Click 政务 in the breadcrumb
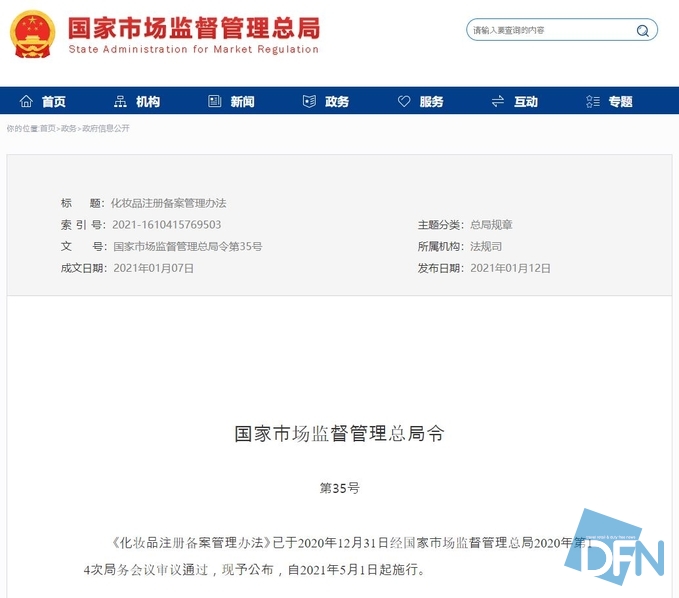The width and height of the screenshot is (679, 598). pyautogui.click(x=68, y=128)
